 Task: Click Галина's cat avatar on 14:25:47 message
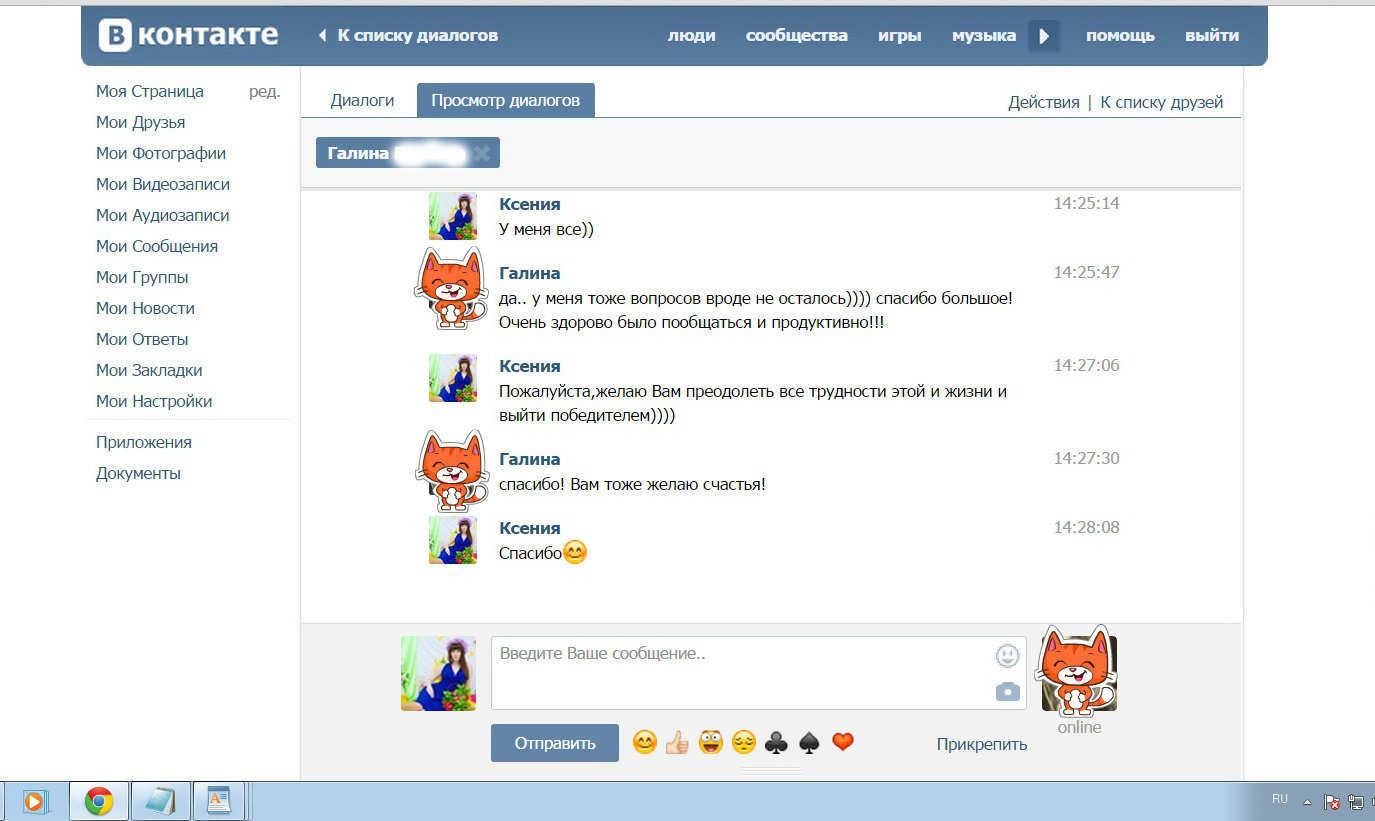tap(451, 289)
